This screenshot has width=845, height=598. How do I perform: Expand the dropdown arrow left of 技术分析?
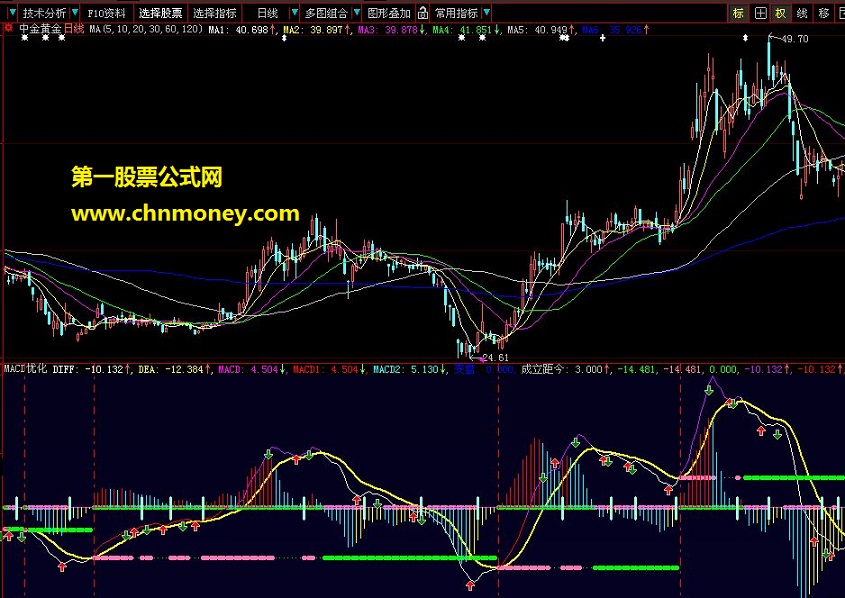click(12, 12)
